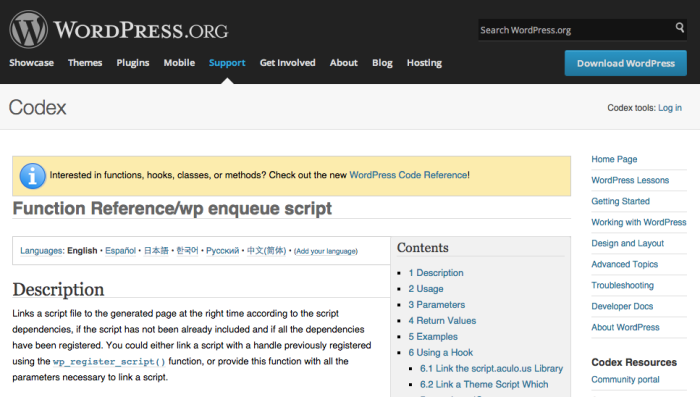The image size is (700, 397).
Task: Click the Log in link
Action: pyautogui.click(x=670, y=108)
